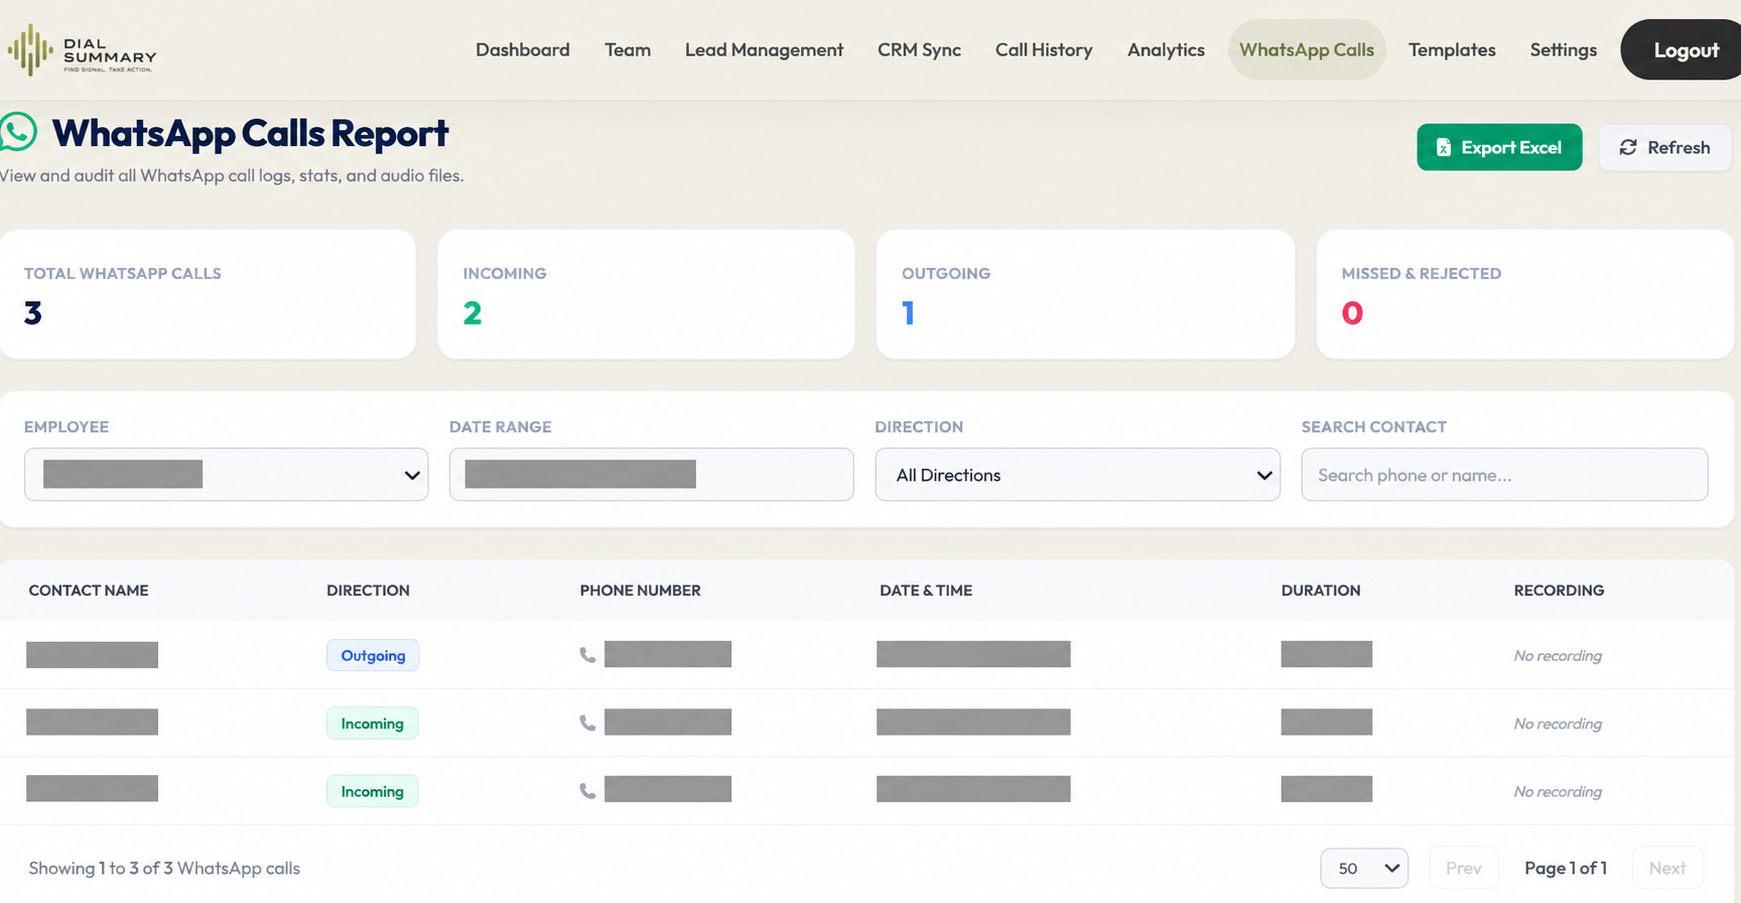The width and height of the screenshot is (1741, 903).
Task: Go to Settings in top navigation
Action: [1563, 50]
